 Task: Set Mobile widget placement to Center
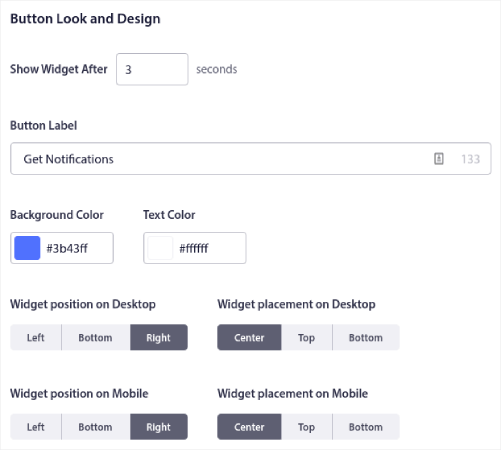click(249, 427)
